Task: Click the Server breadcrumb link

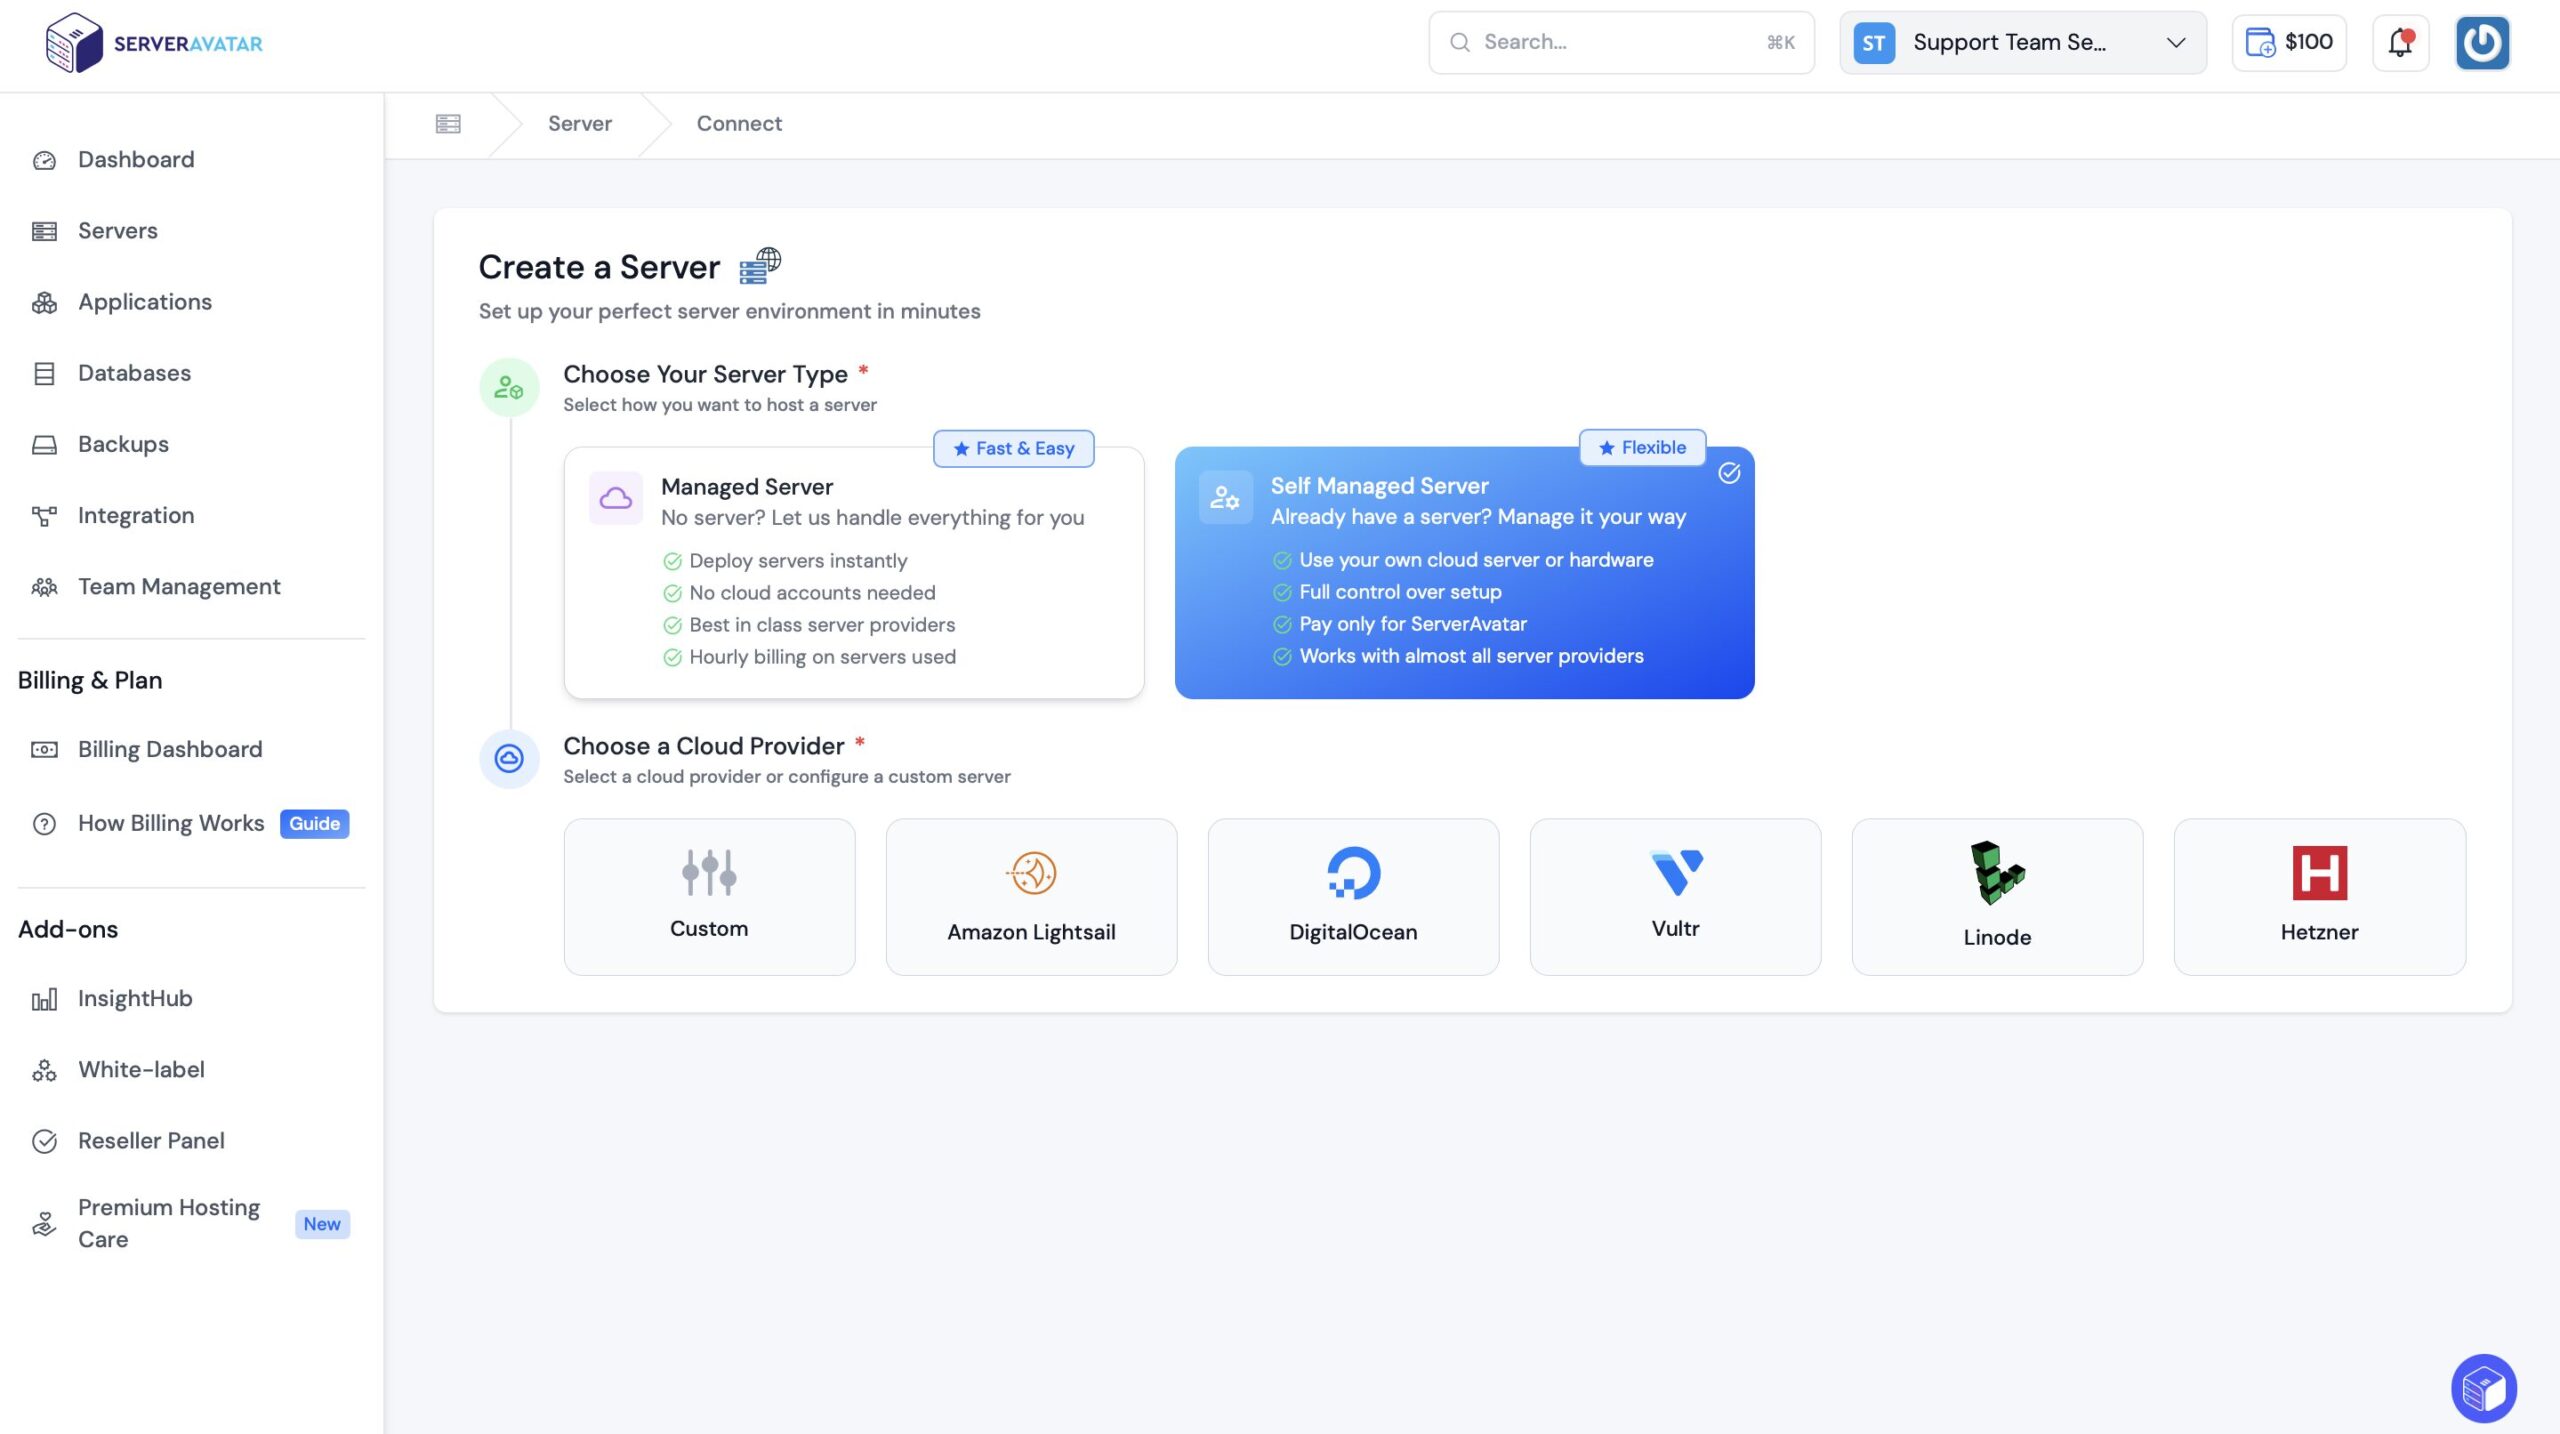Action: point(579,124)
